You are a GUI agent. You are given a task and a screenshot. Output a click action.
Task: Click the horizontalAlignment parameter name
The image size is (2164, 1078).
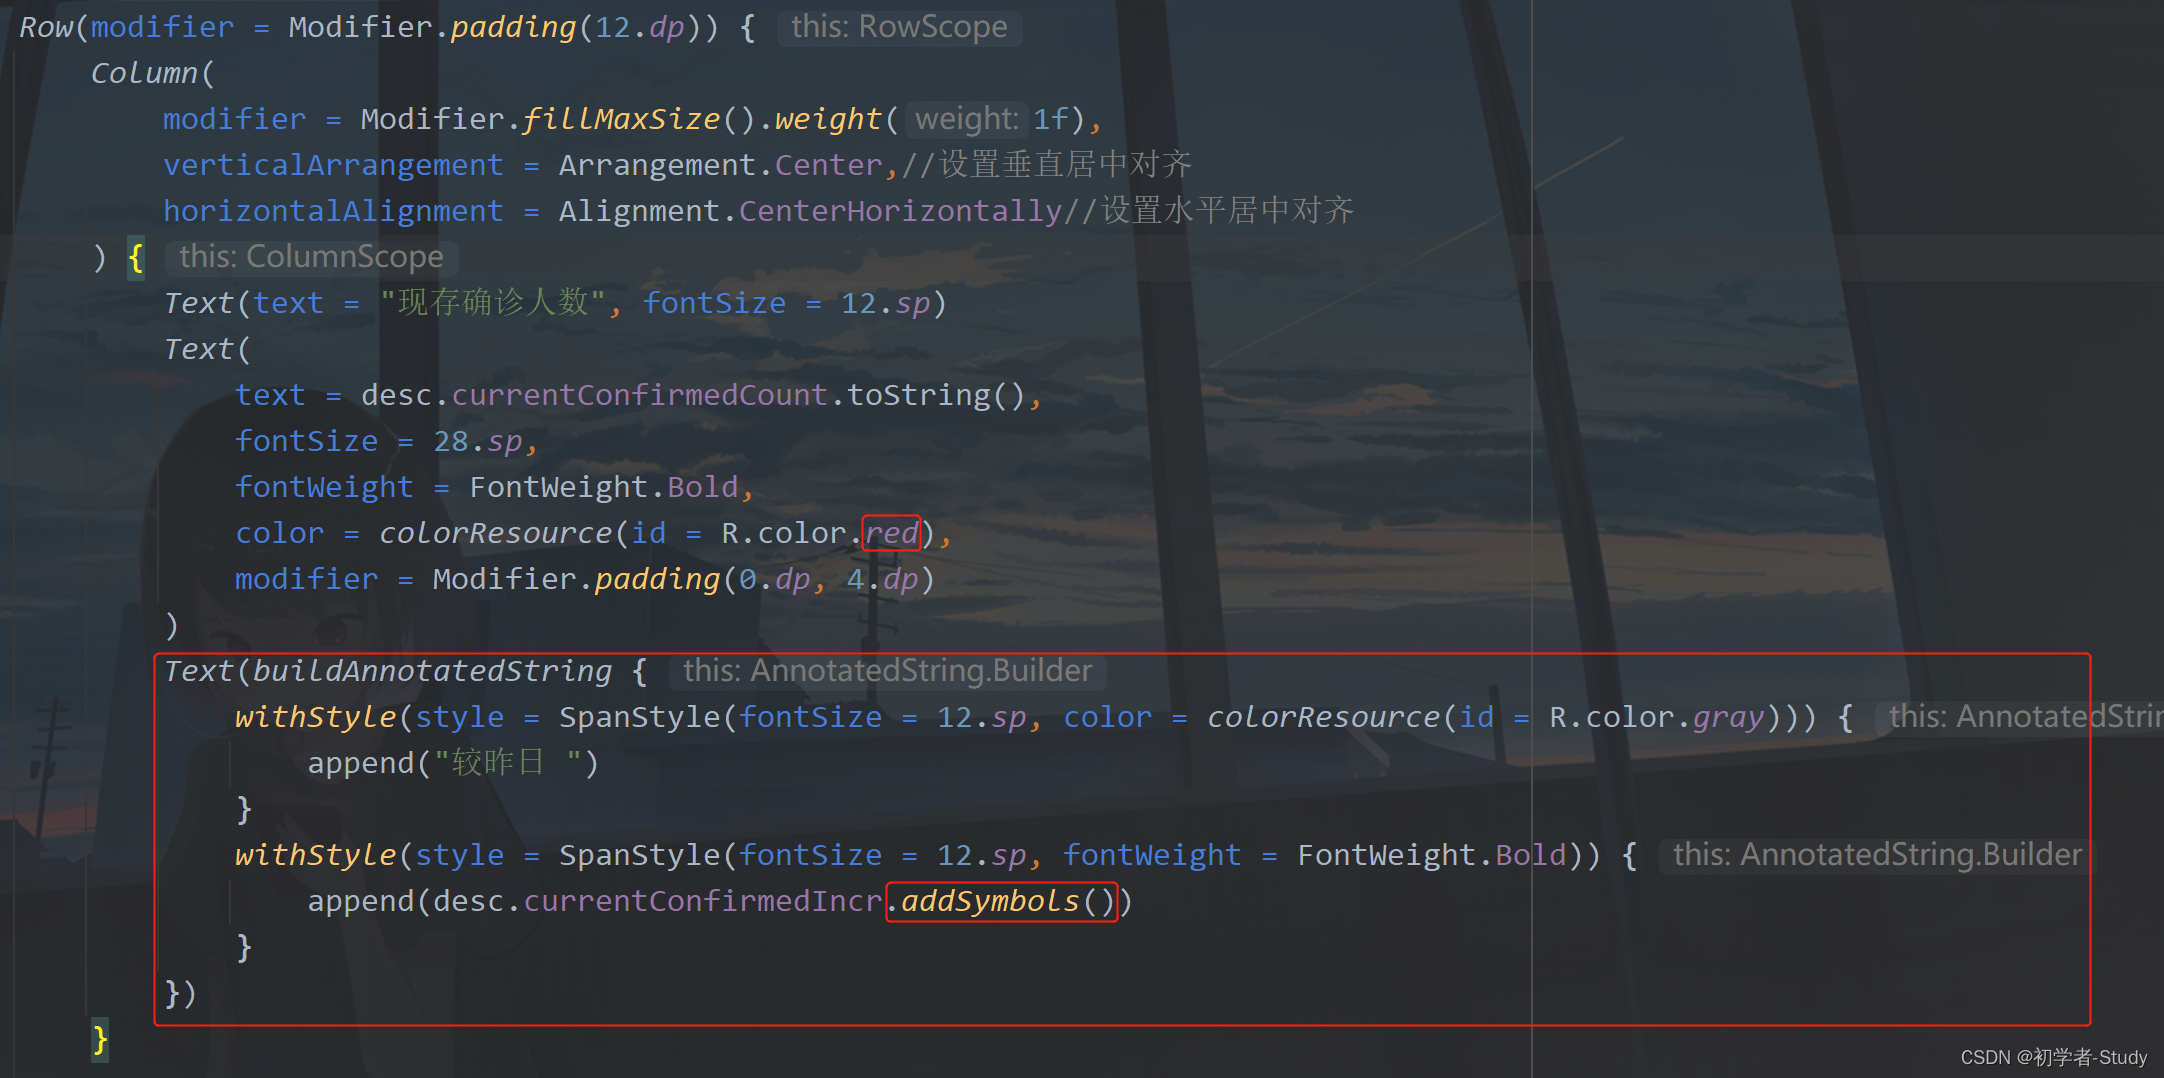tap(333, 211)
